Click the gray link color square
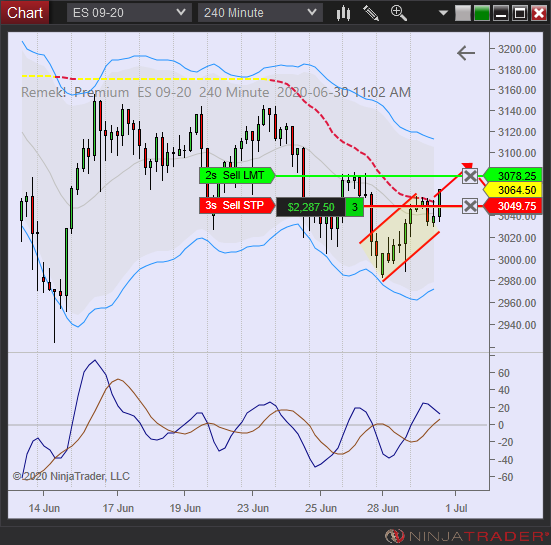This screenshot has width=551, height=545. (462, 13)
